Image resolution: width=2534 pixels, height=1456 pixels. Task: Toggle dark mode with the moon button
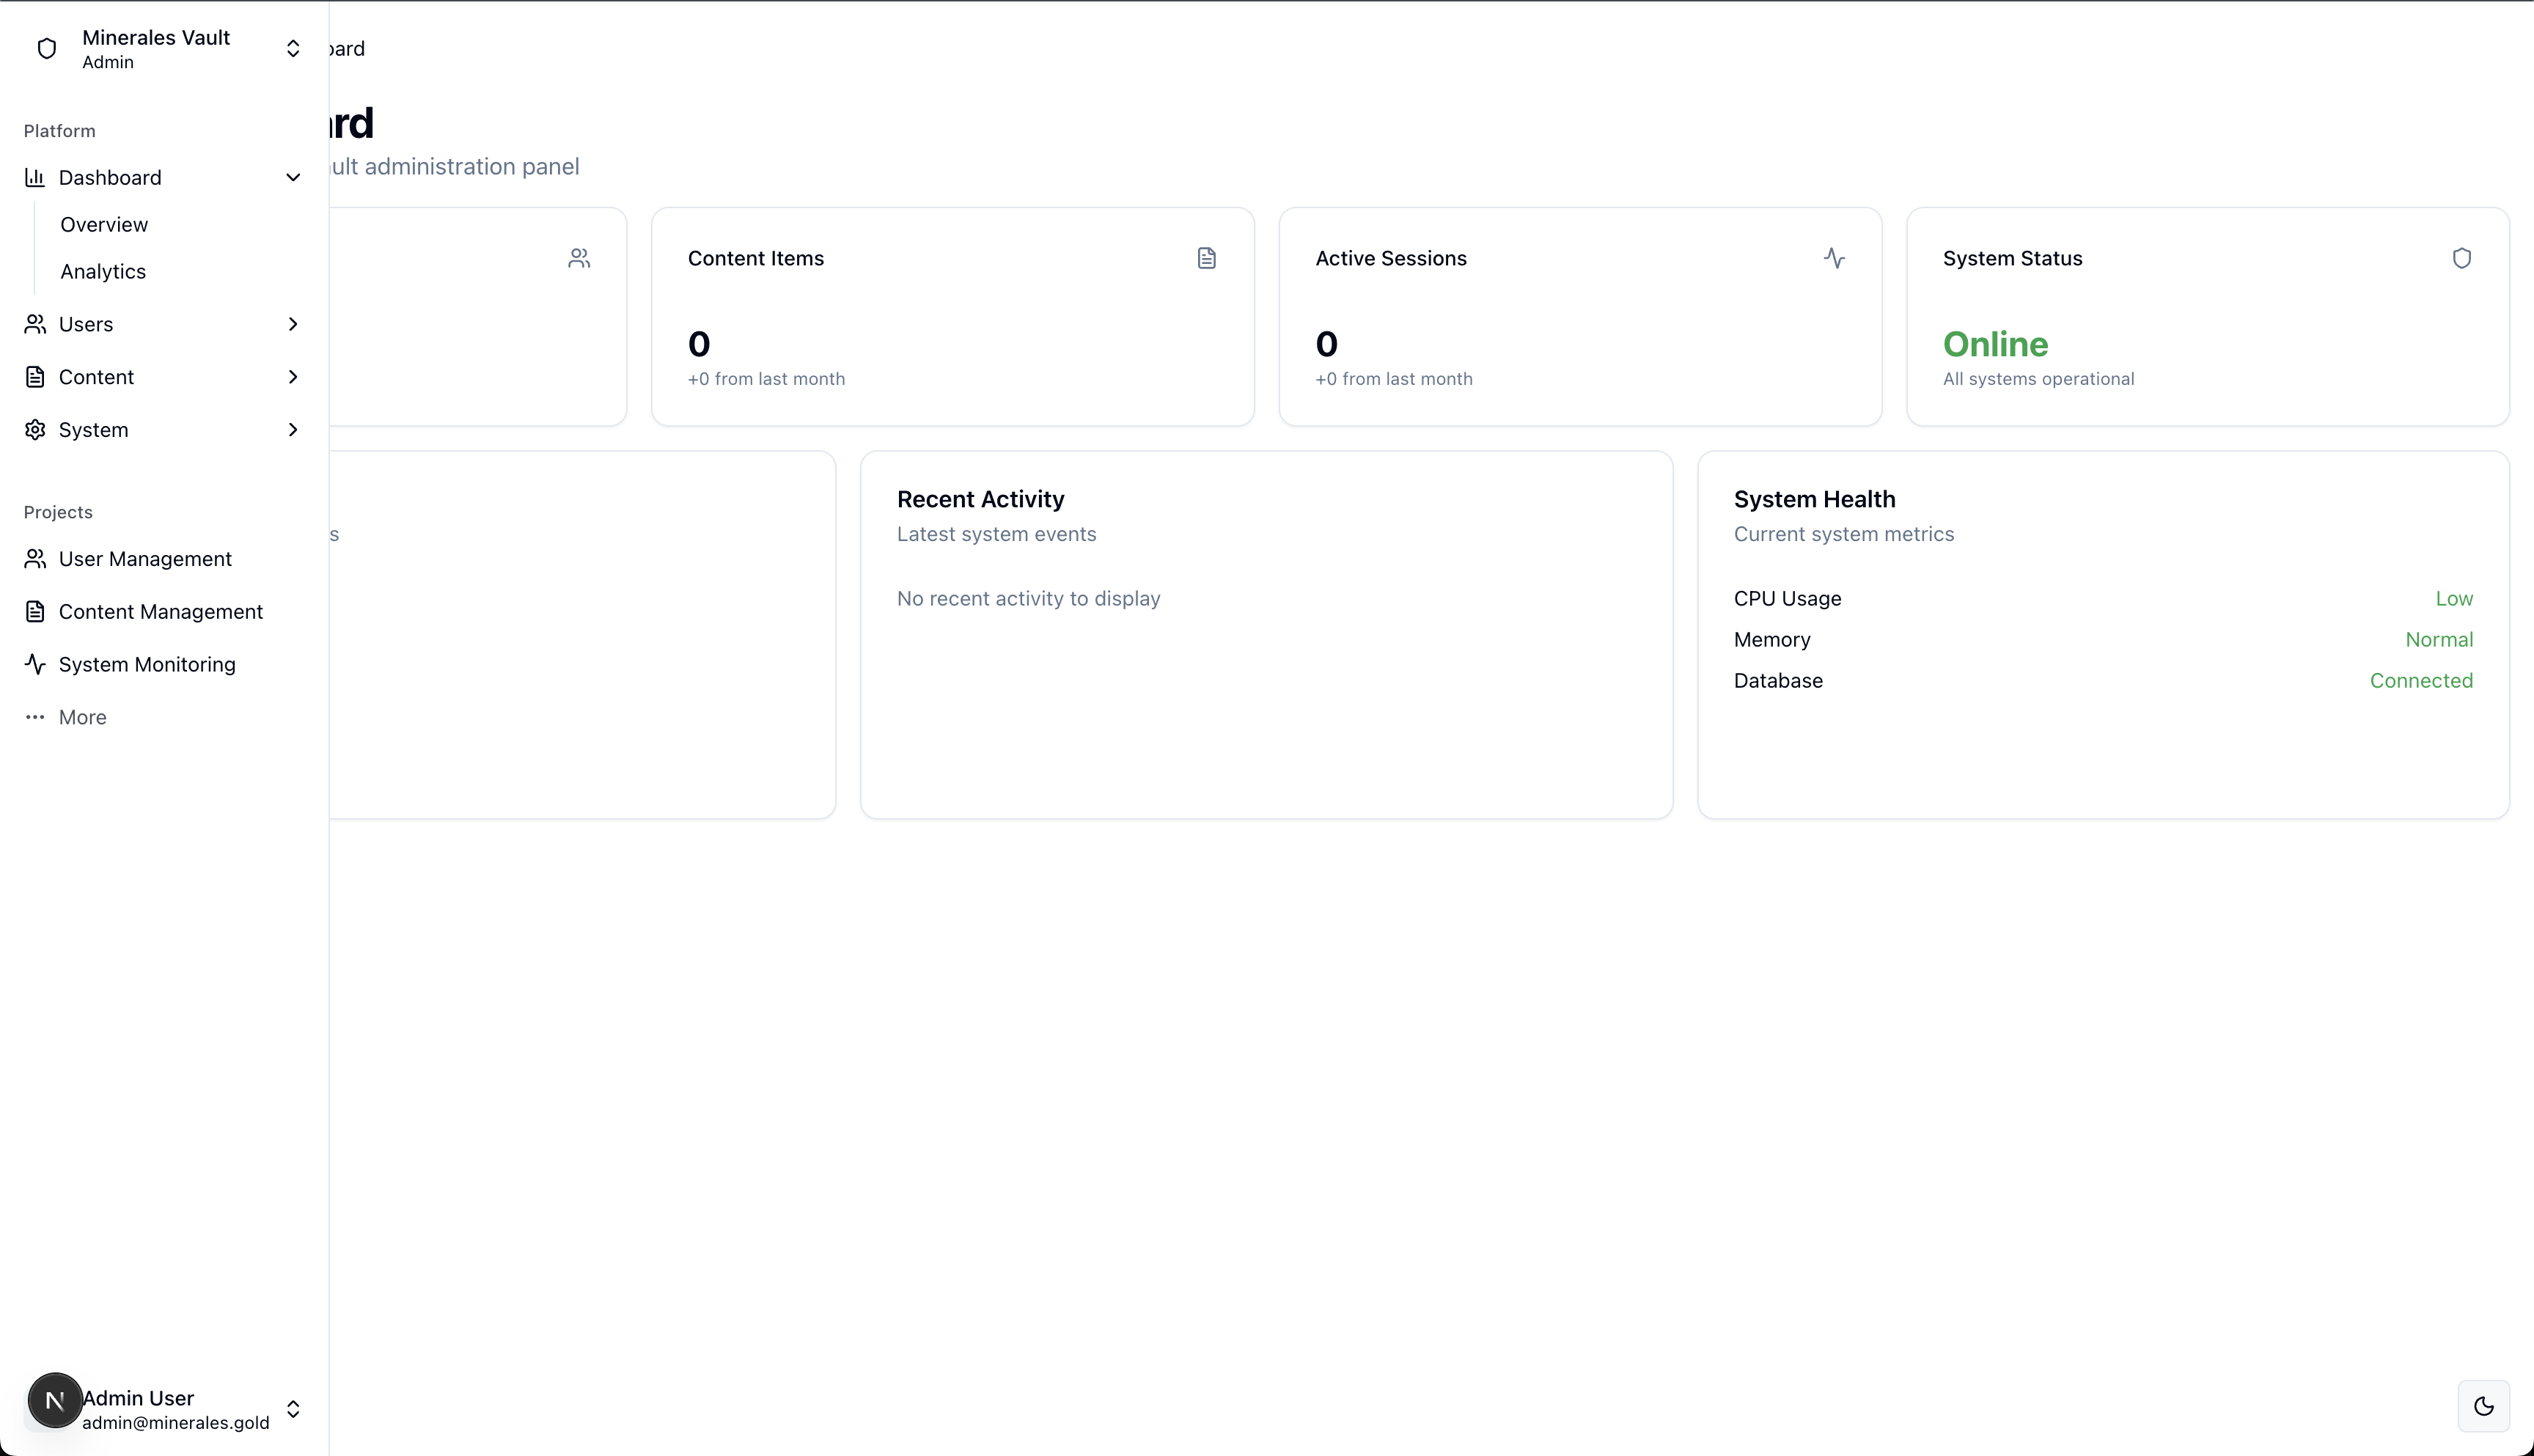[x=2483, y=1406]
